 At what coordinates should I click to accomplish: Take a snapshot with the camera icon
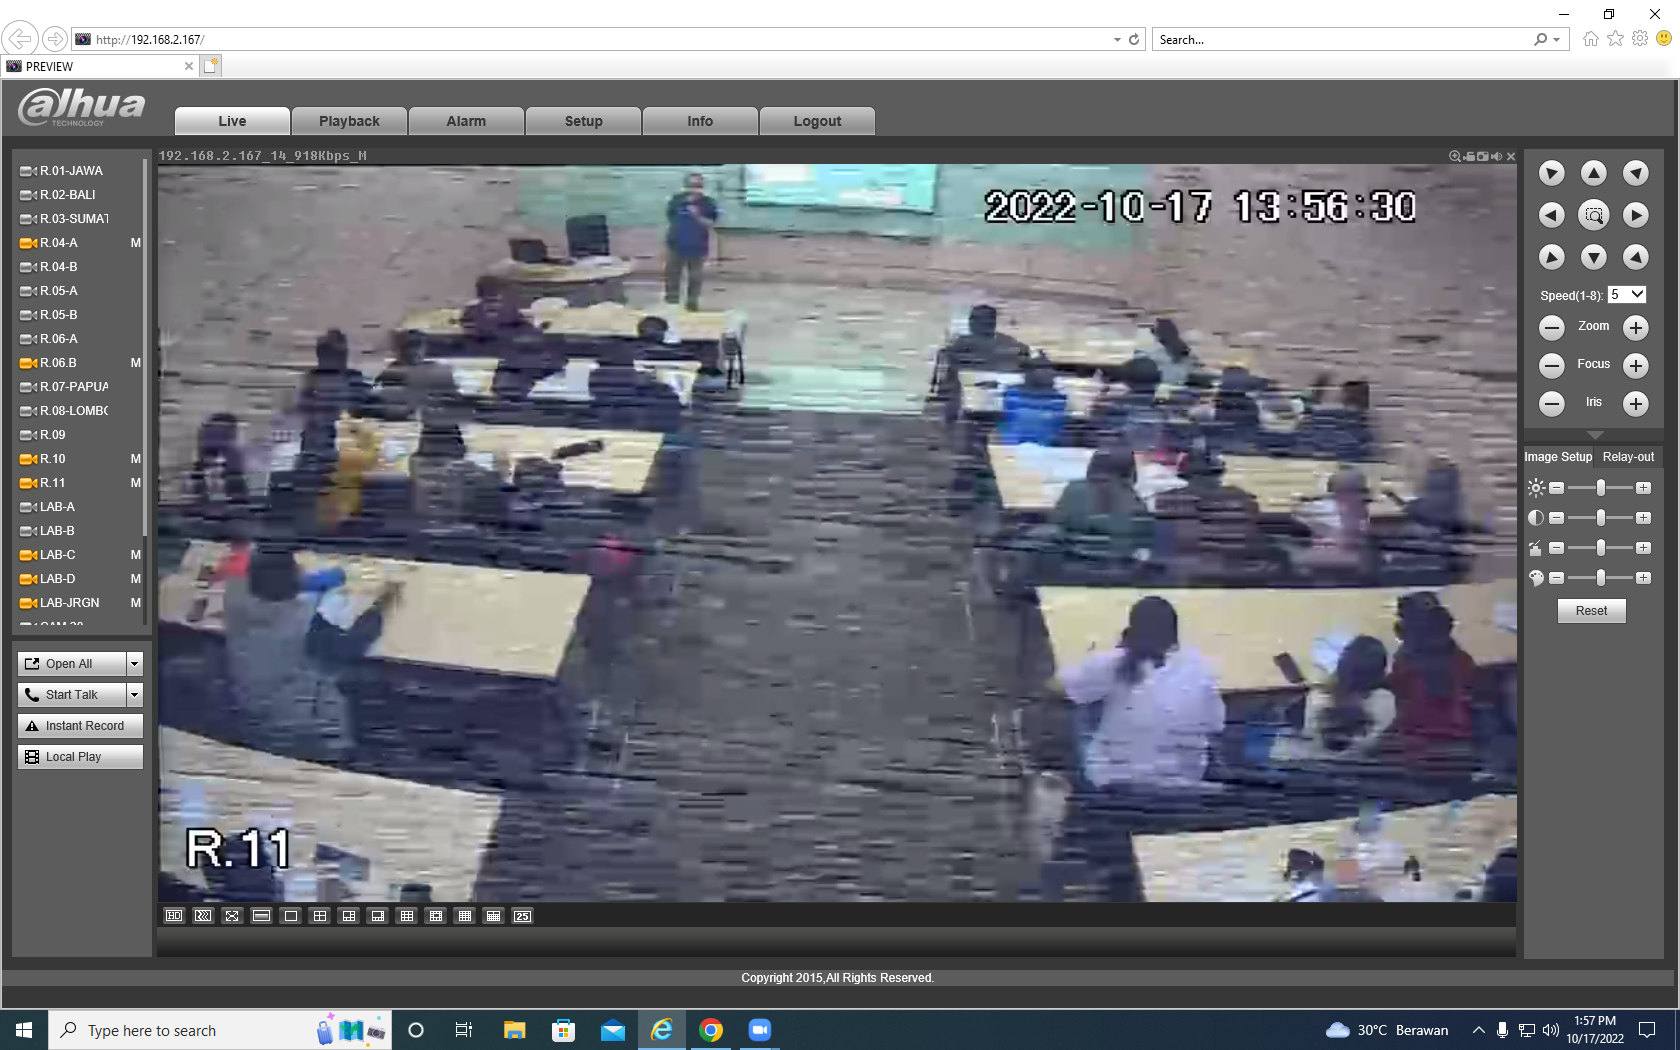point(1483,156)
